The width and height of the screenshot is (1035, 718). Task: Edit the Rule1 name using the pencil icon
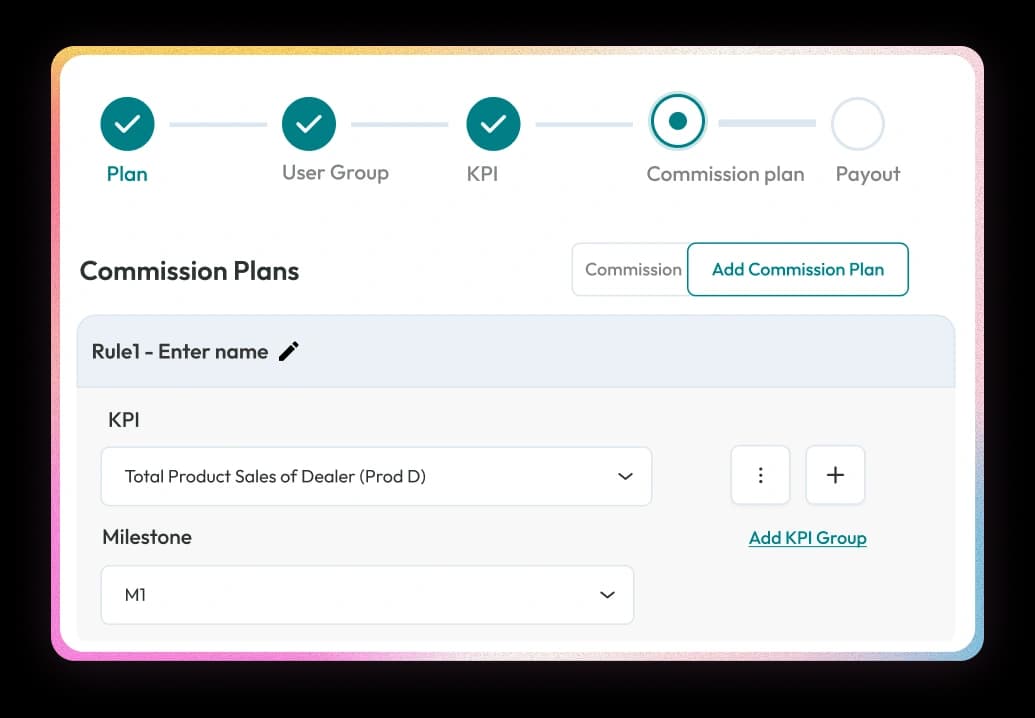288,351
